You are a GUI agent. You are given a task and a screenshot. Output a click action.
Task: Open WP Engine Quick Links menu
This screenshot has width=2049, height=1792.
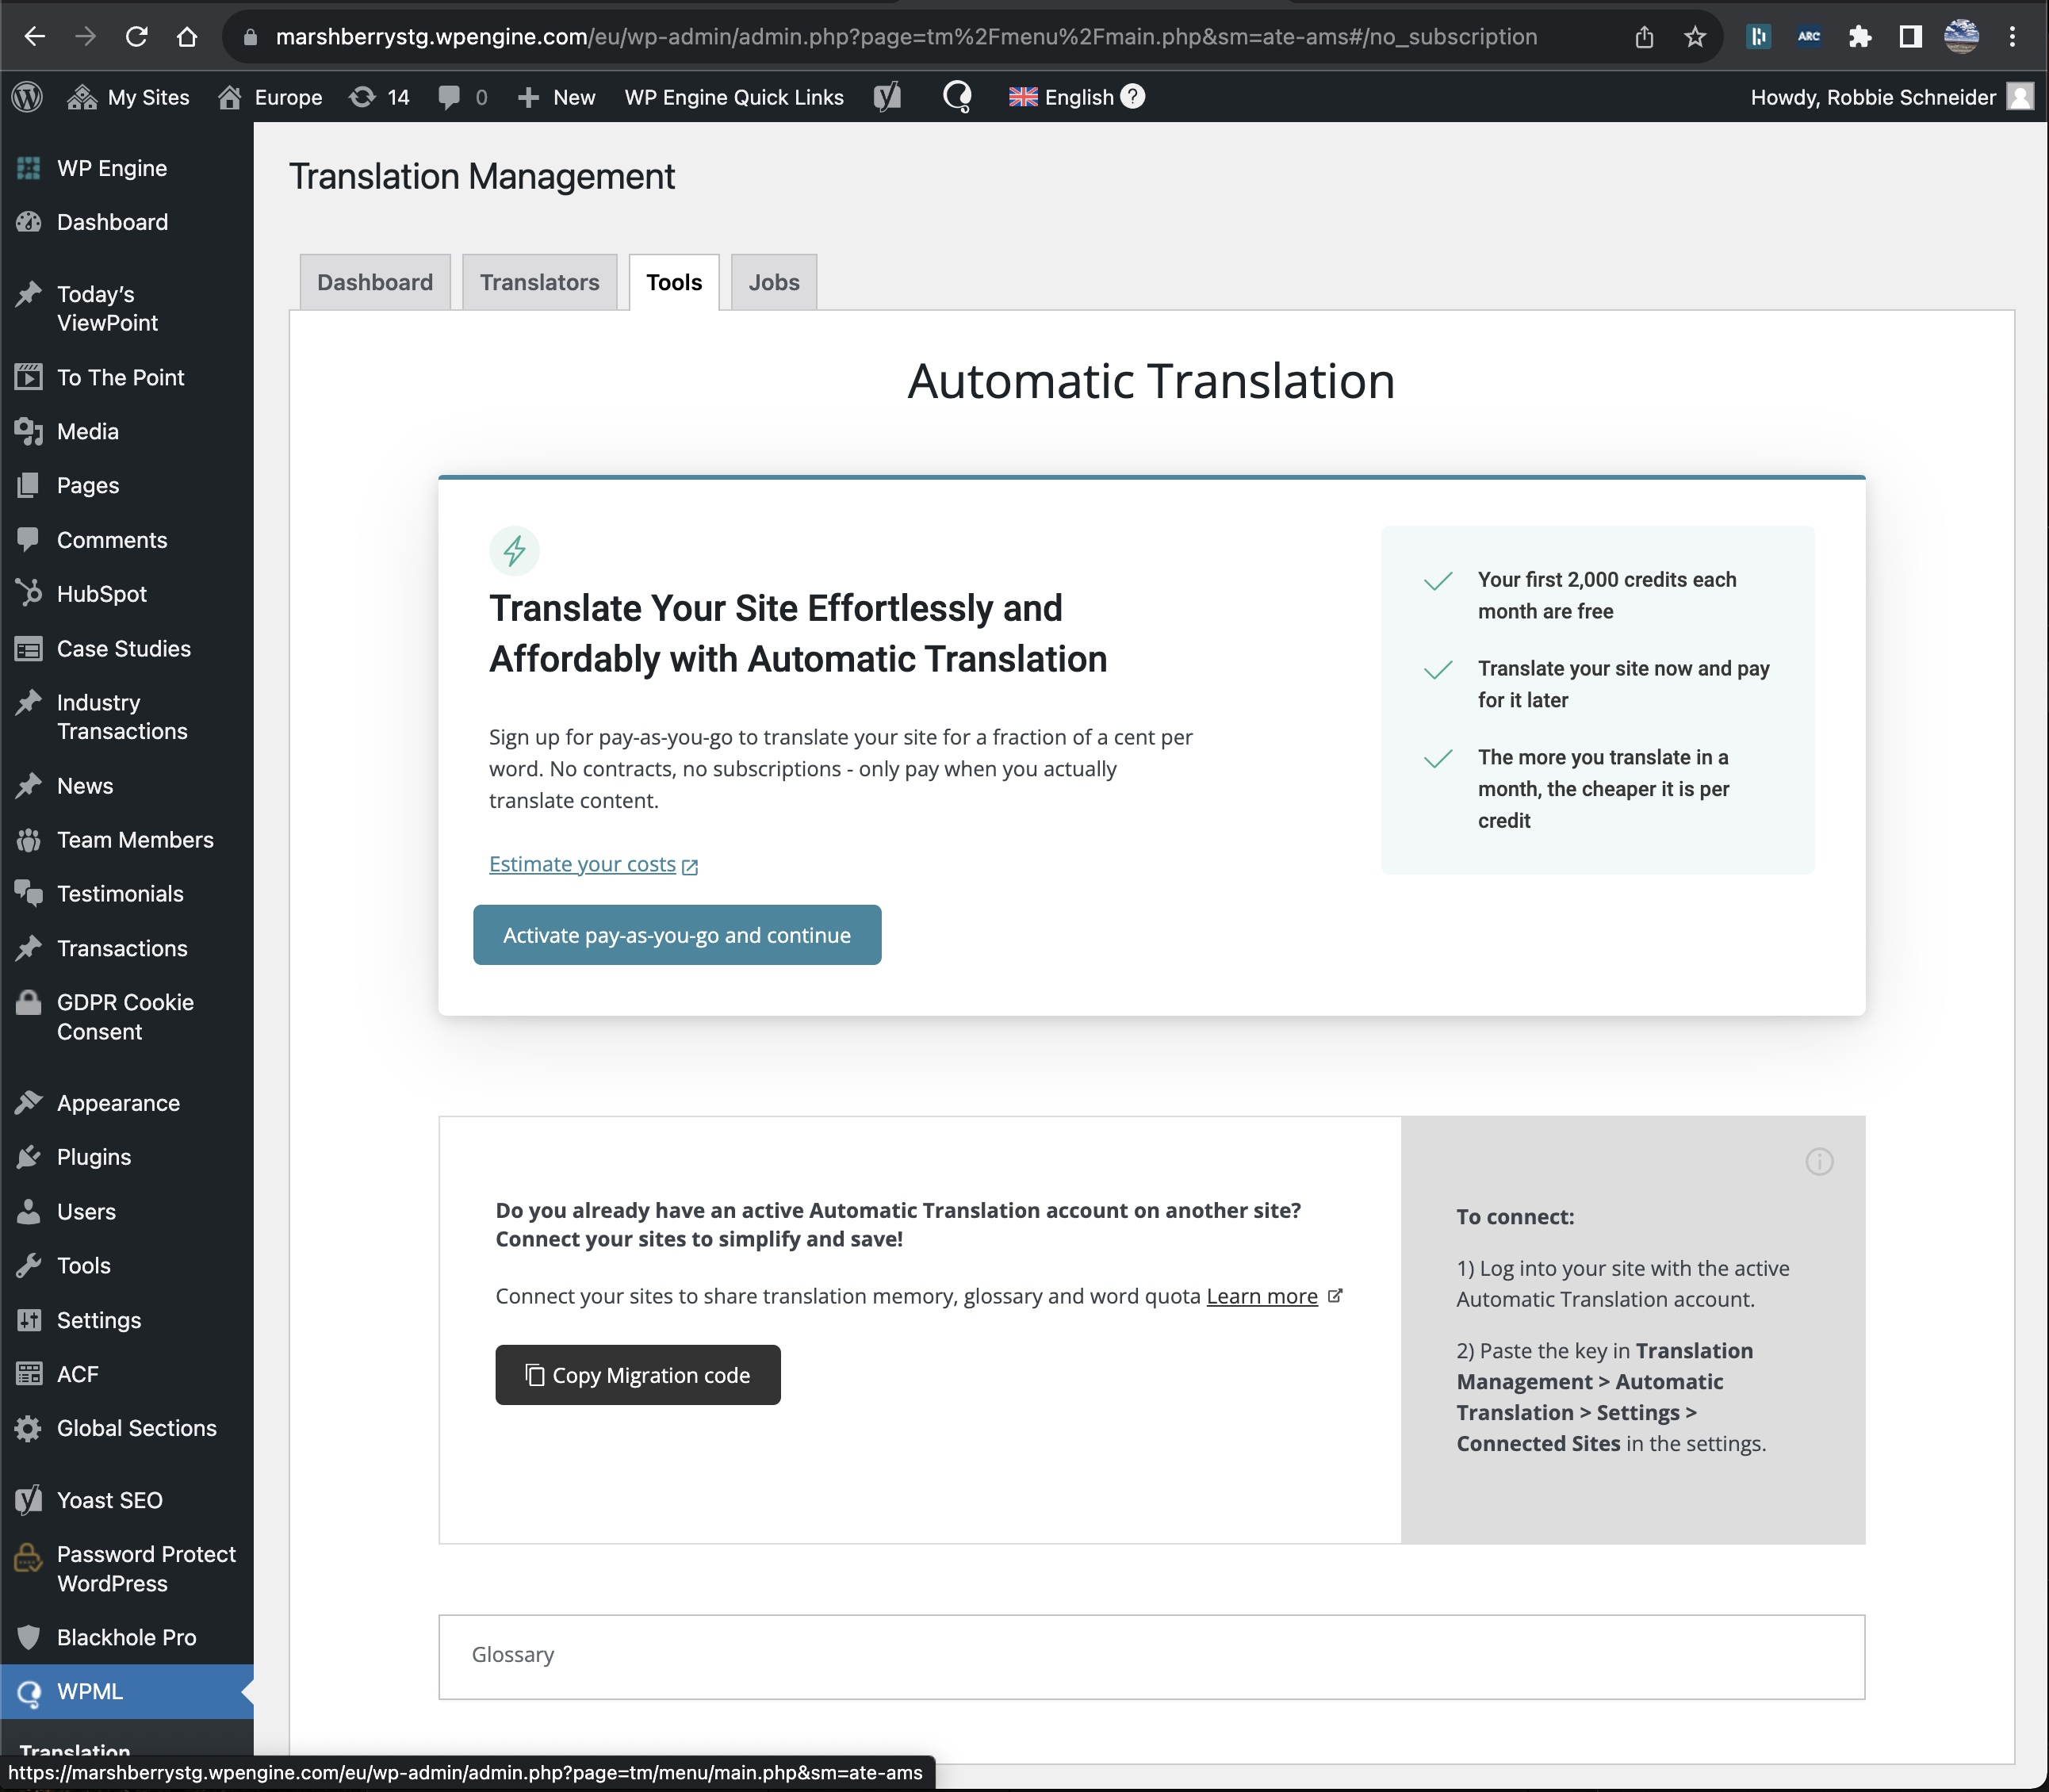pyautogui.click(x=734, y=97)
